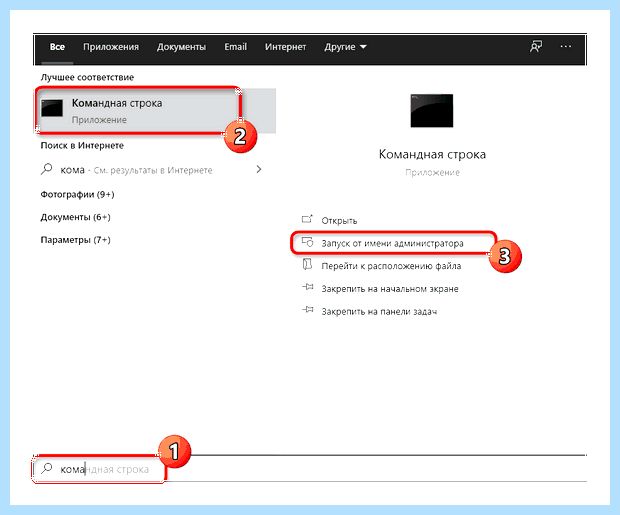Image resolution: width=620 pixels, height=515 pixels.
Task: Choose Закрепить на панели задач
Action: (379, 312)
